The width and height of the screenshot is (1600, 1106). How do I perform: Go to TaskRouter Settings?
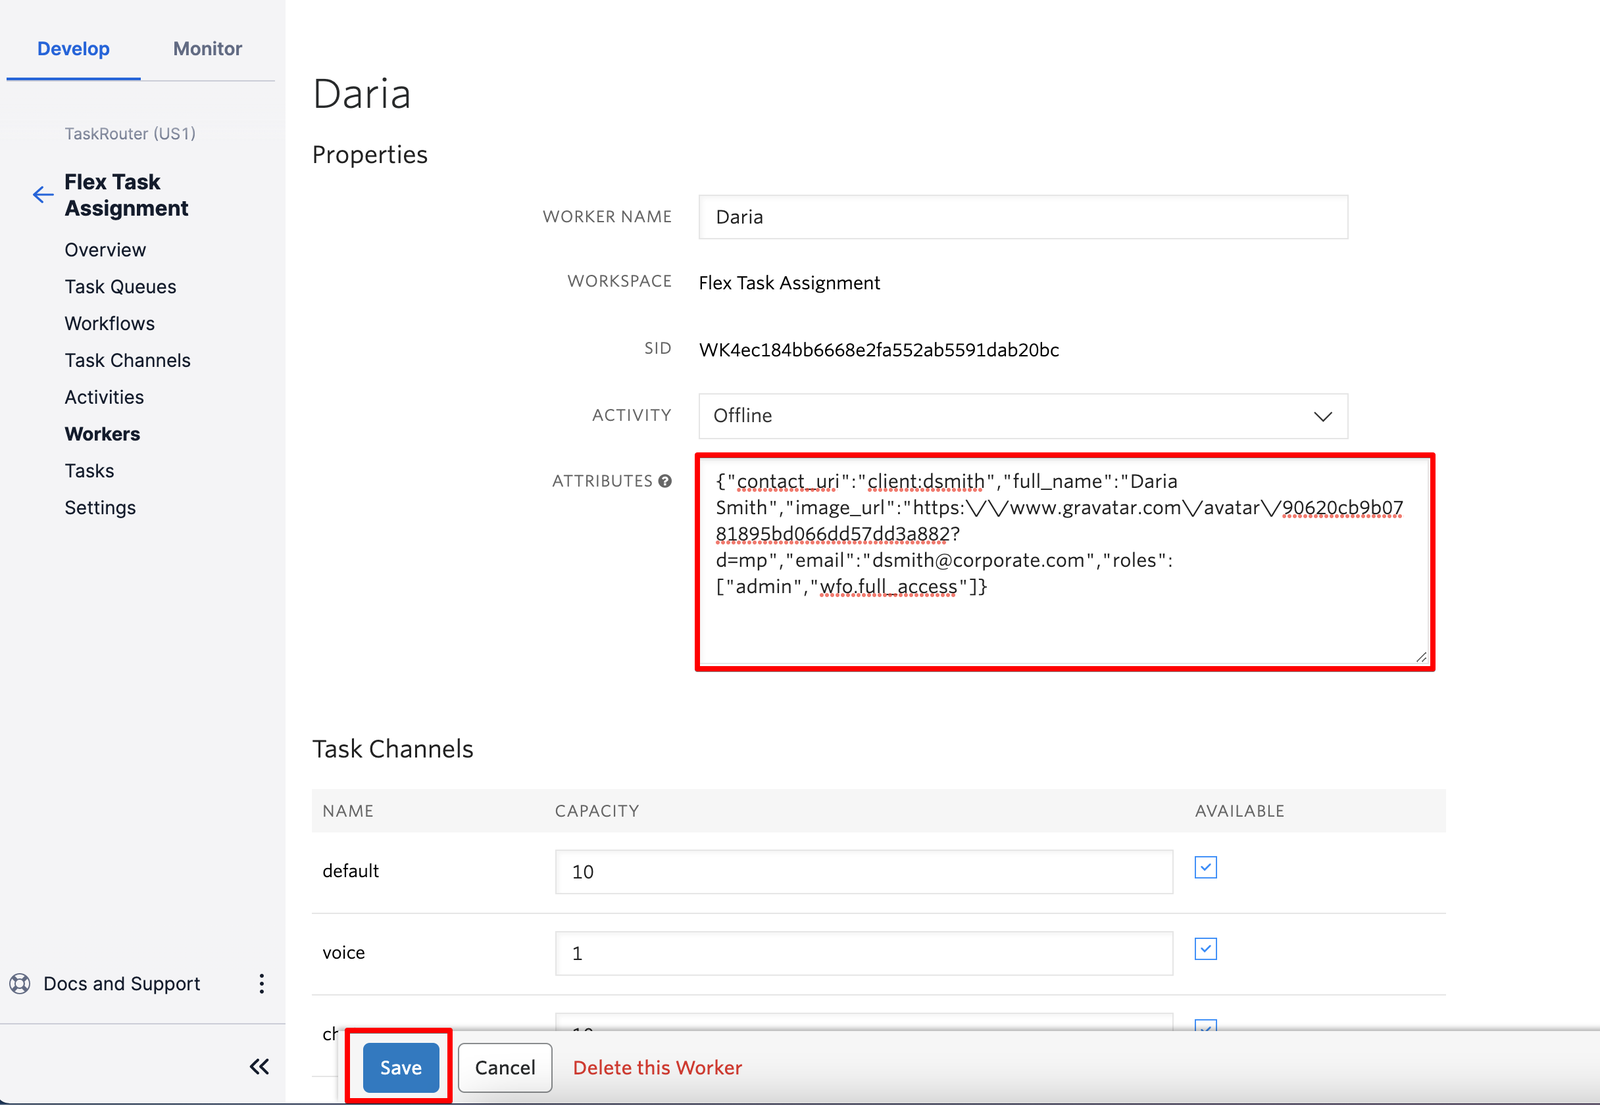click(100, 507)
